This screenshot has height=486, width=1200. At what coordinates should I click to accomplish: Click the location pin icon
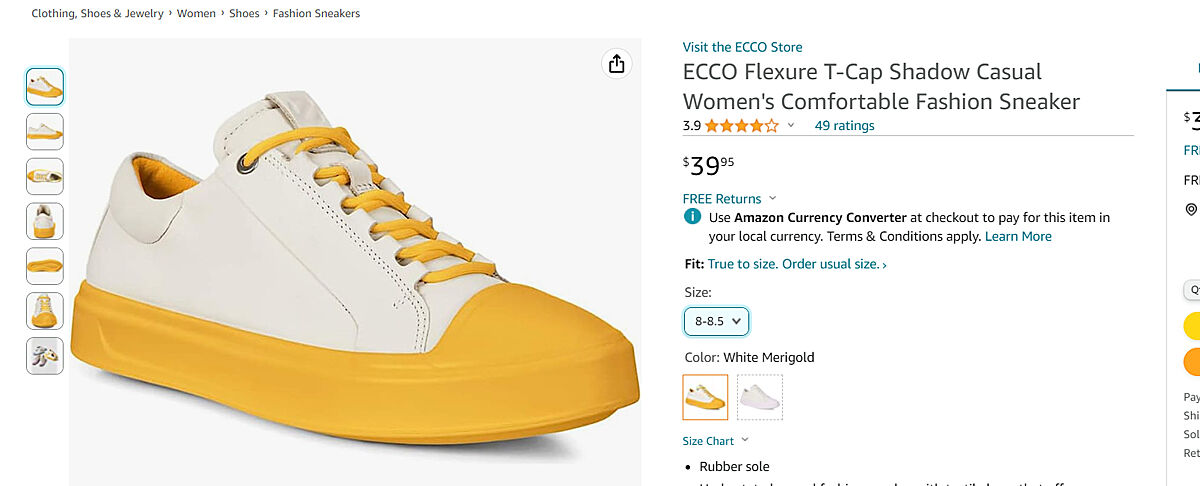click(1191, 209)
